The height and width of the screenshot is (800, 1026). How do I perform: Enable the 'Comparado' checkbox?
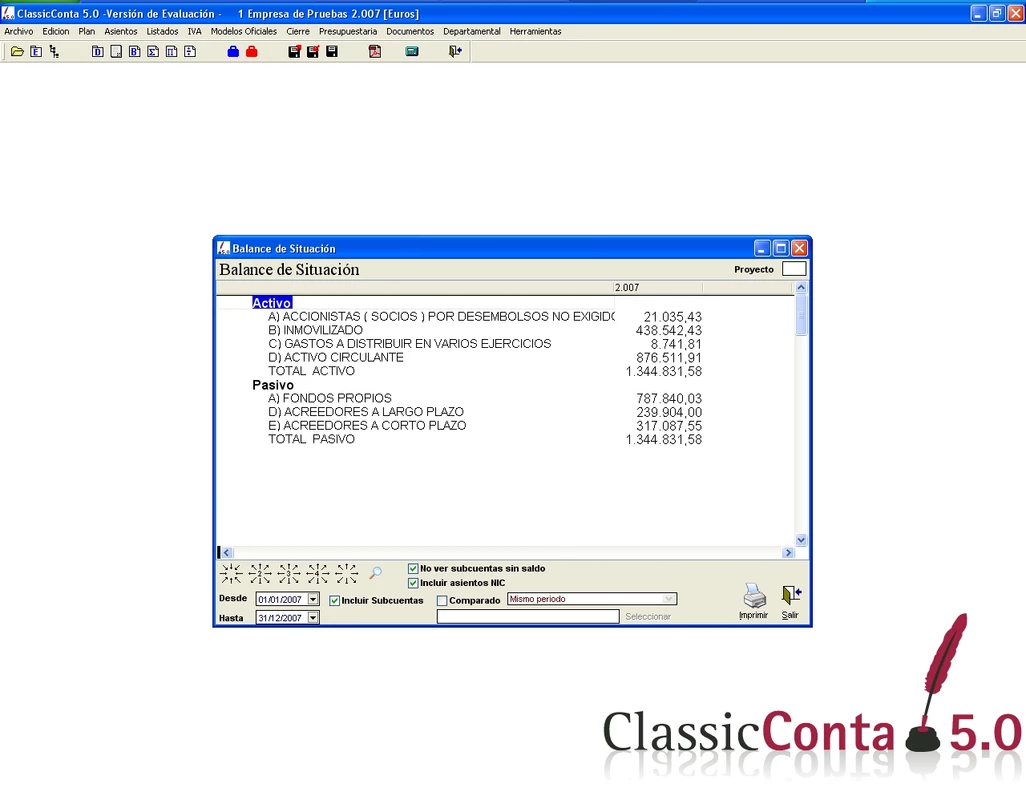[442, 600]
